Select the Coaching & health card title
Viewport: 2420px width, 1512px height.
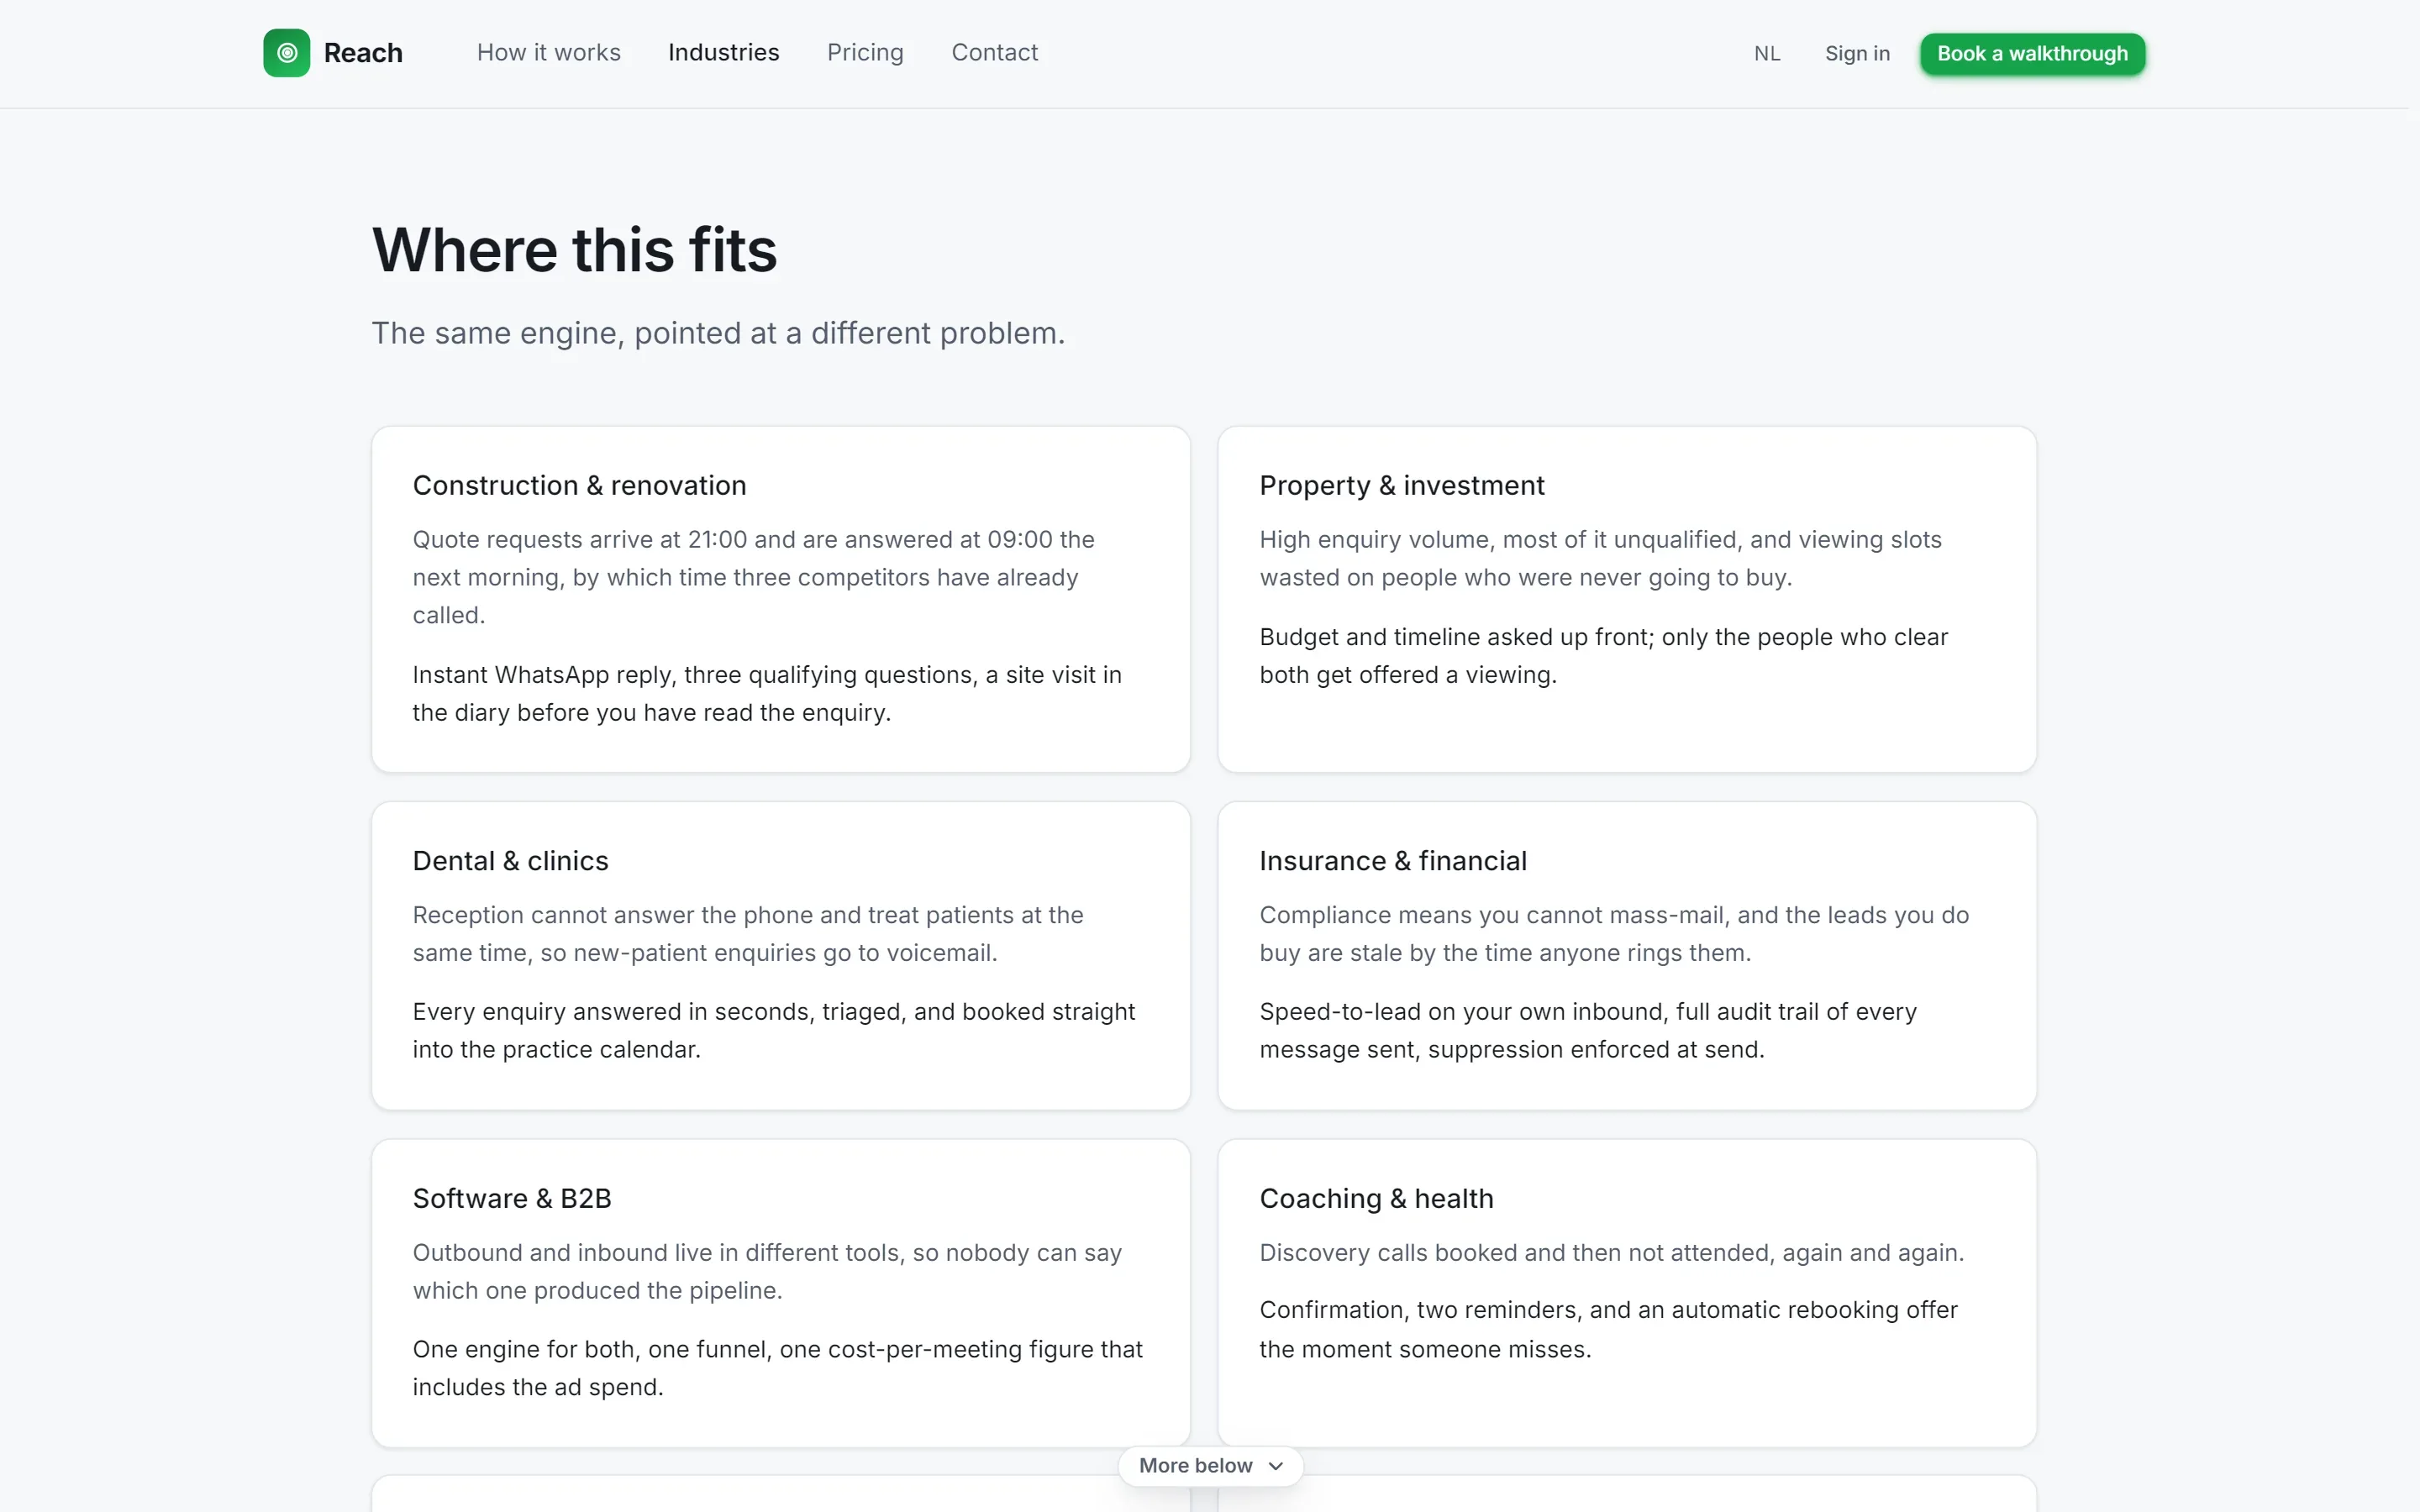coord(1376,1199)
